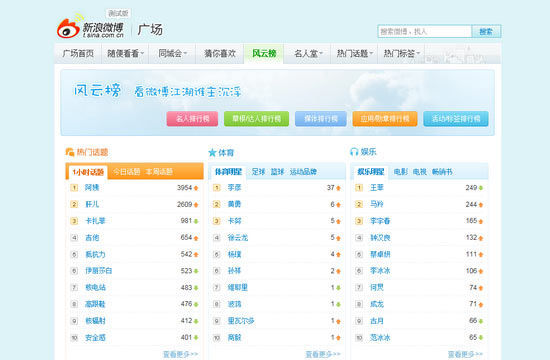Open the 李冰冰 entertainment star link
Viewport: 550px width, 360px height.
coord(380,271)
